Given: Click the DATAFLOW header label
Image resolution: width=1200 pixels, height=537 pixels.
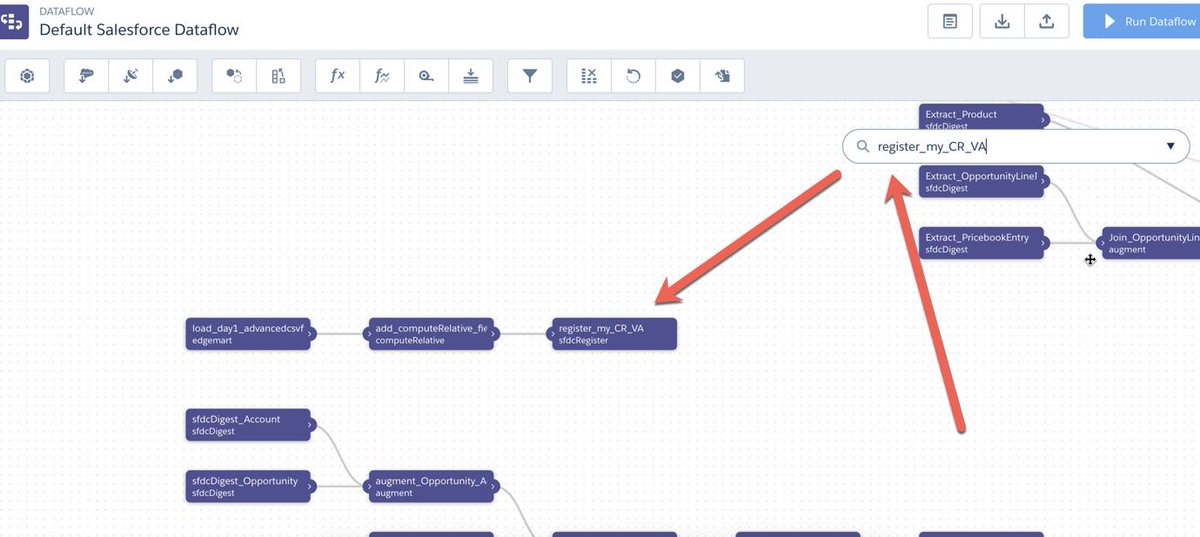Looking at the screenshot, I should (67, 11).
